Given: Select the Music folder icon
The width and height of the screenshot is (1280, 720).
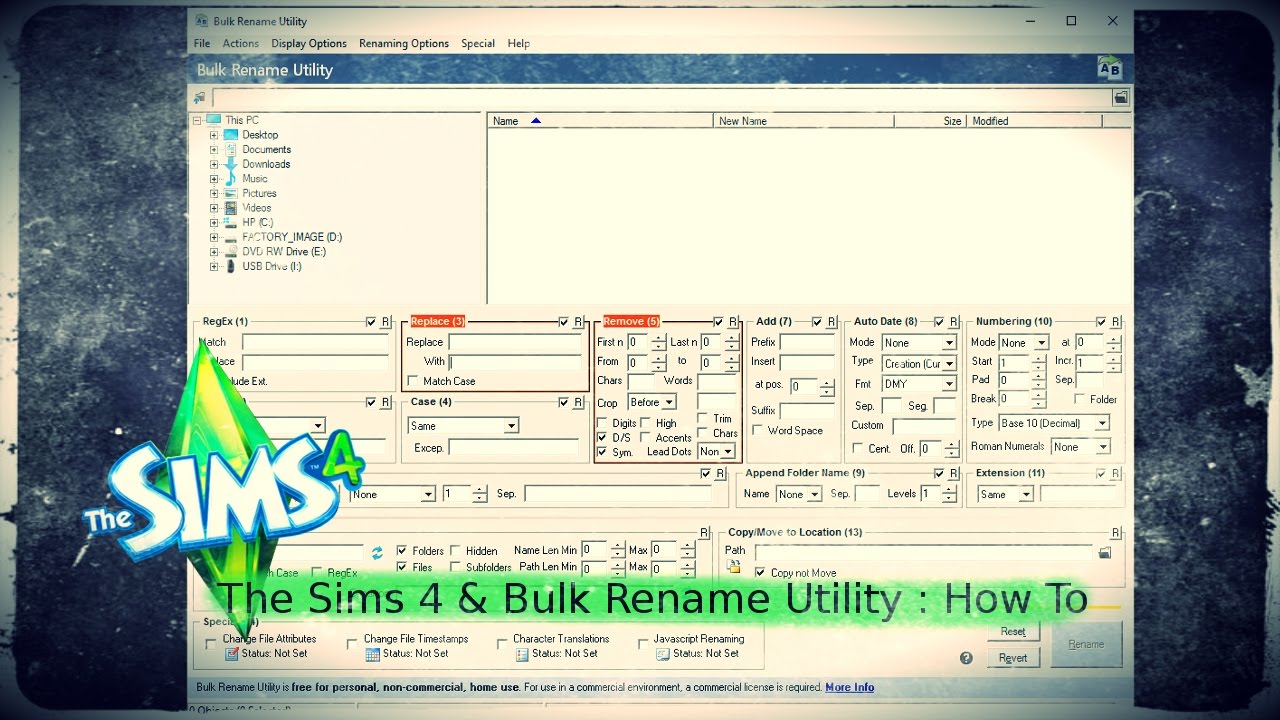Looking at the screenshot, I should click(x=231, y=178).
